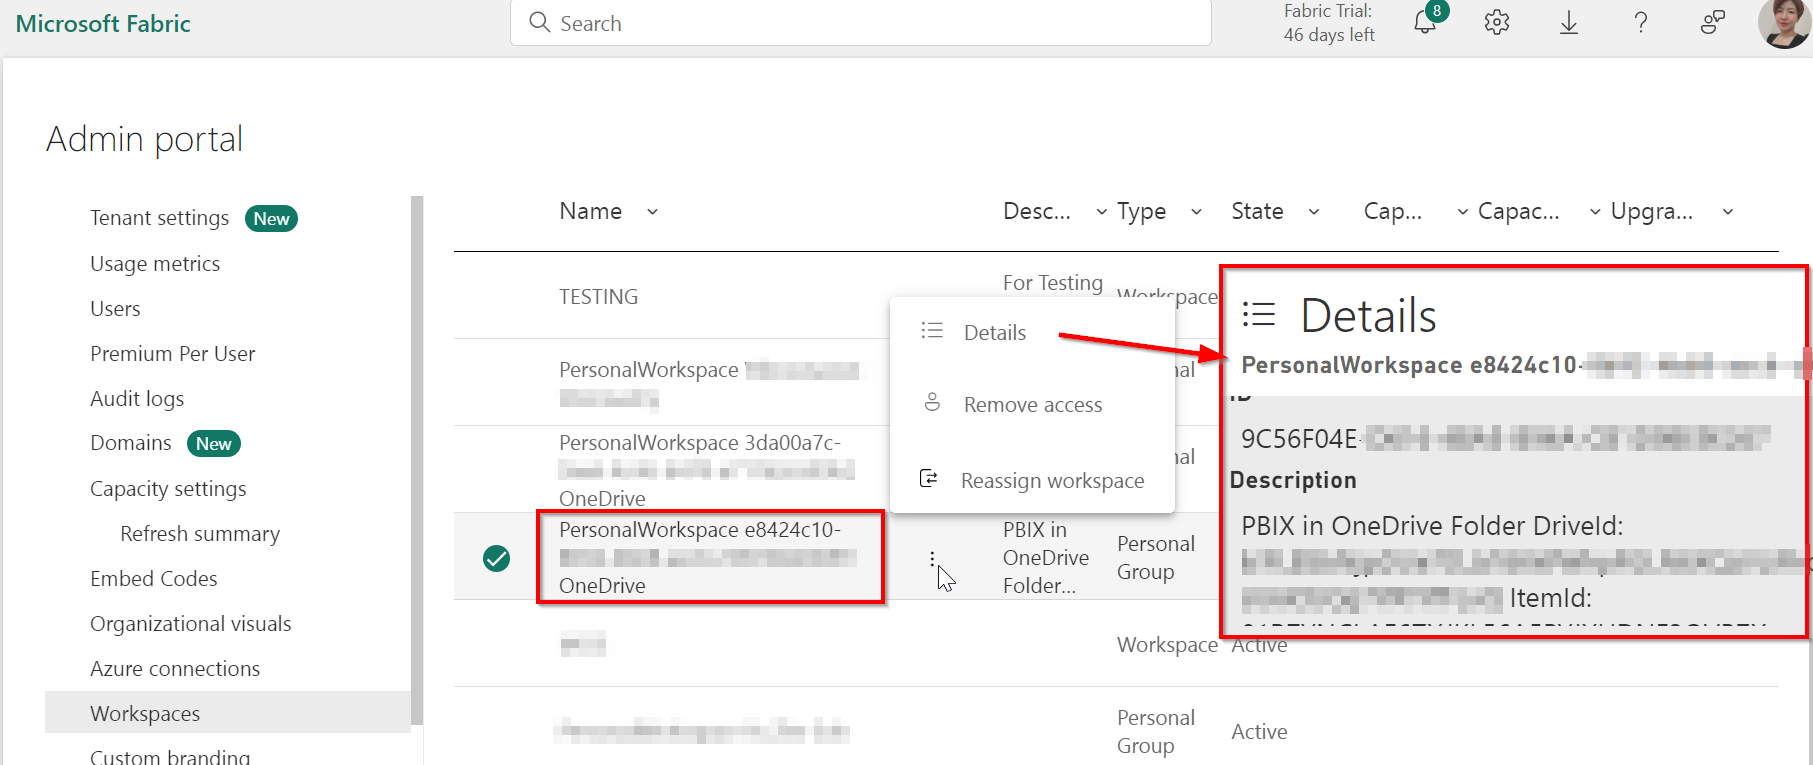Click the Fabric Trial 46 days left text
1813x765 pixels.
(x=1329, y=23)
